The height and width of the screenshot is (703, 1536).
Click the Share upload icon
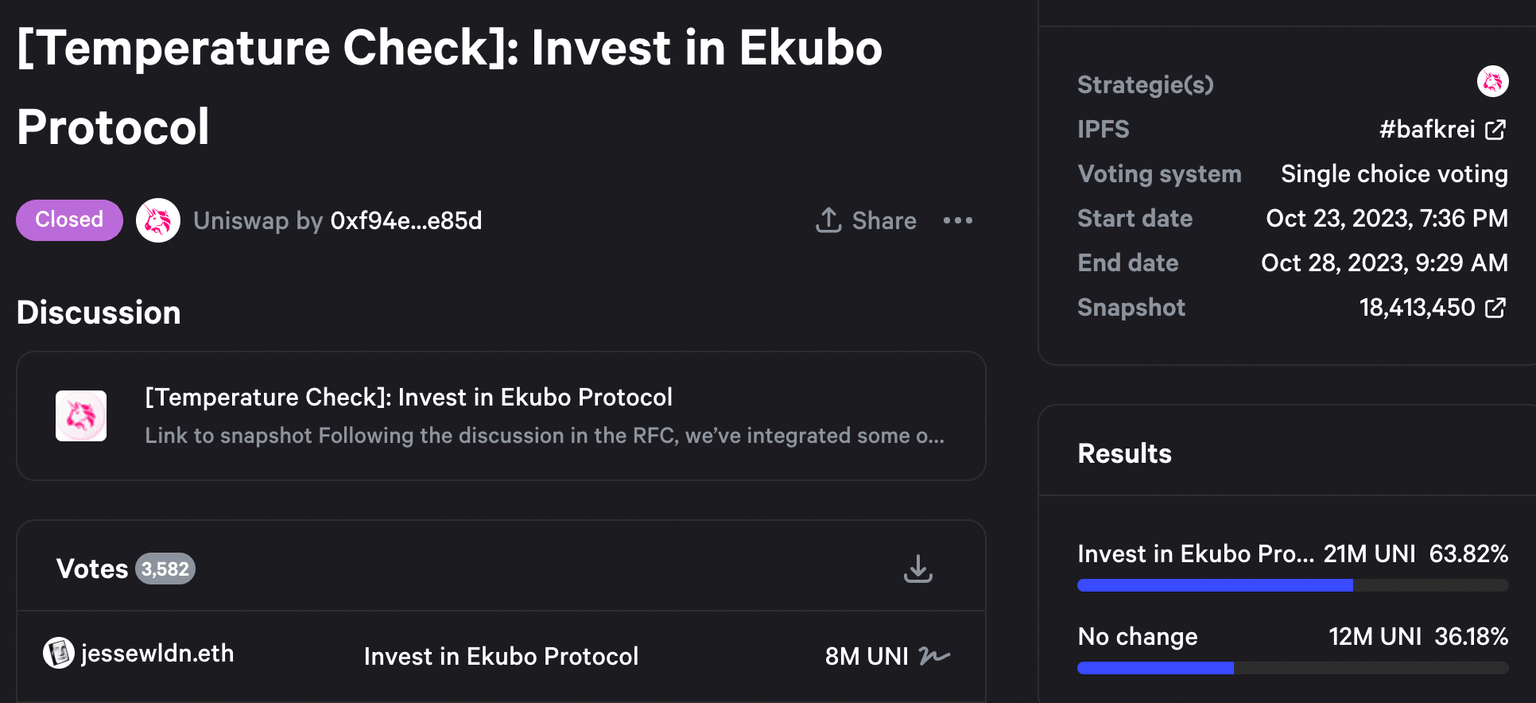pos(828,221)
